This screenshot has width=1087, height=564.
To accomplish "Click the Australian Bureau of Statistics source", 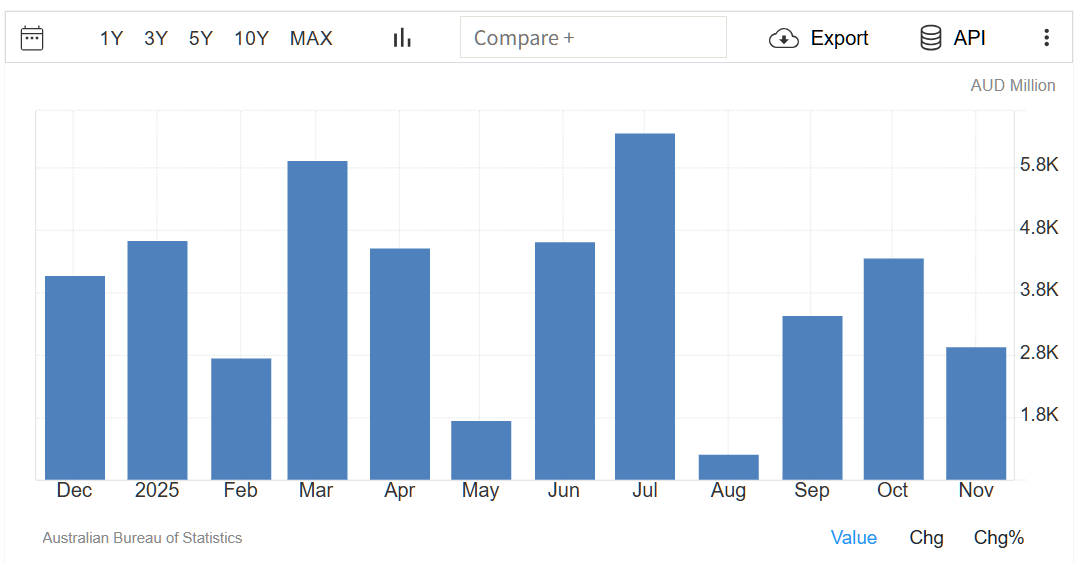I will click(x=142, y=538).
